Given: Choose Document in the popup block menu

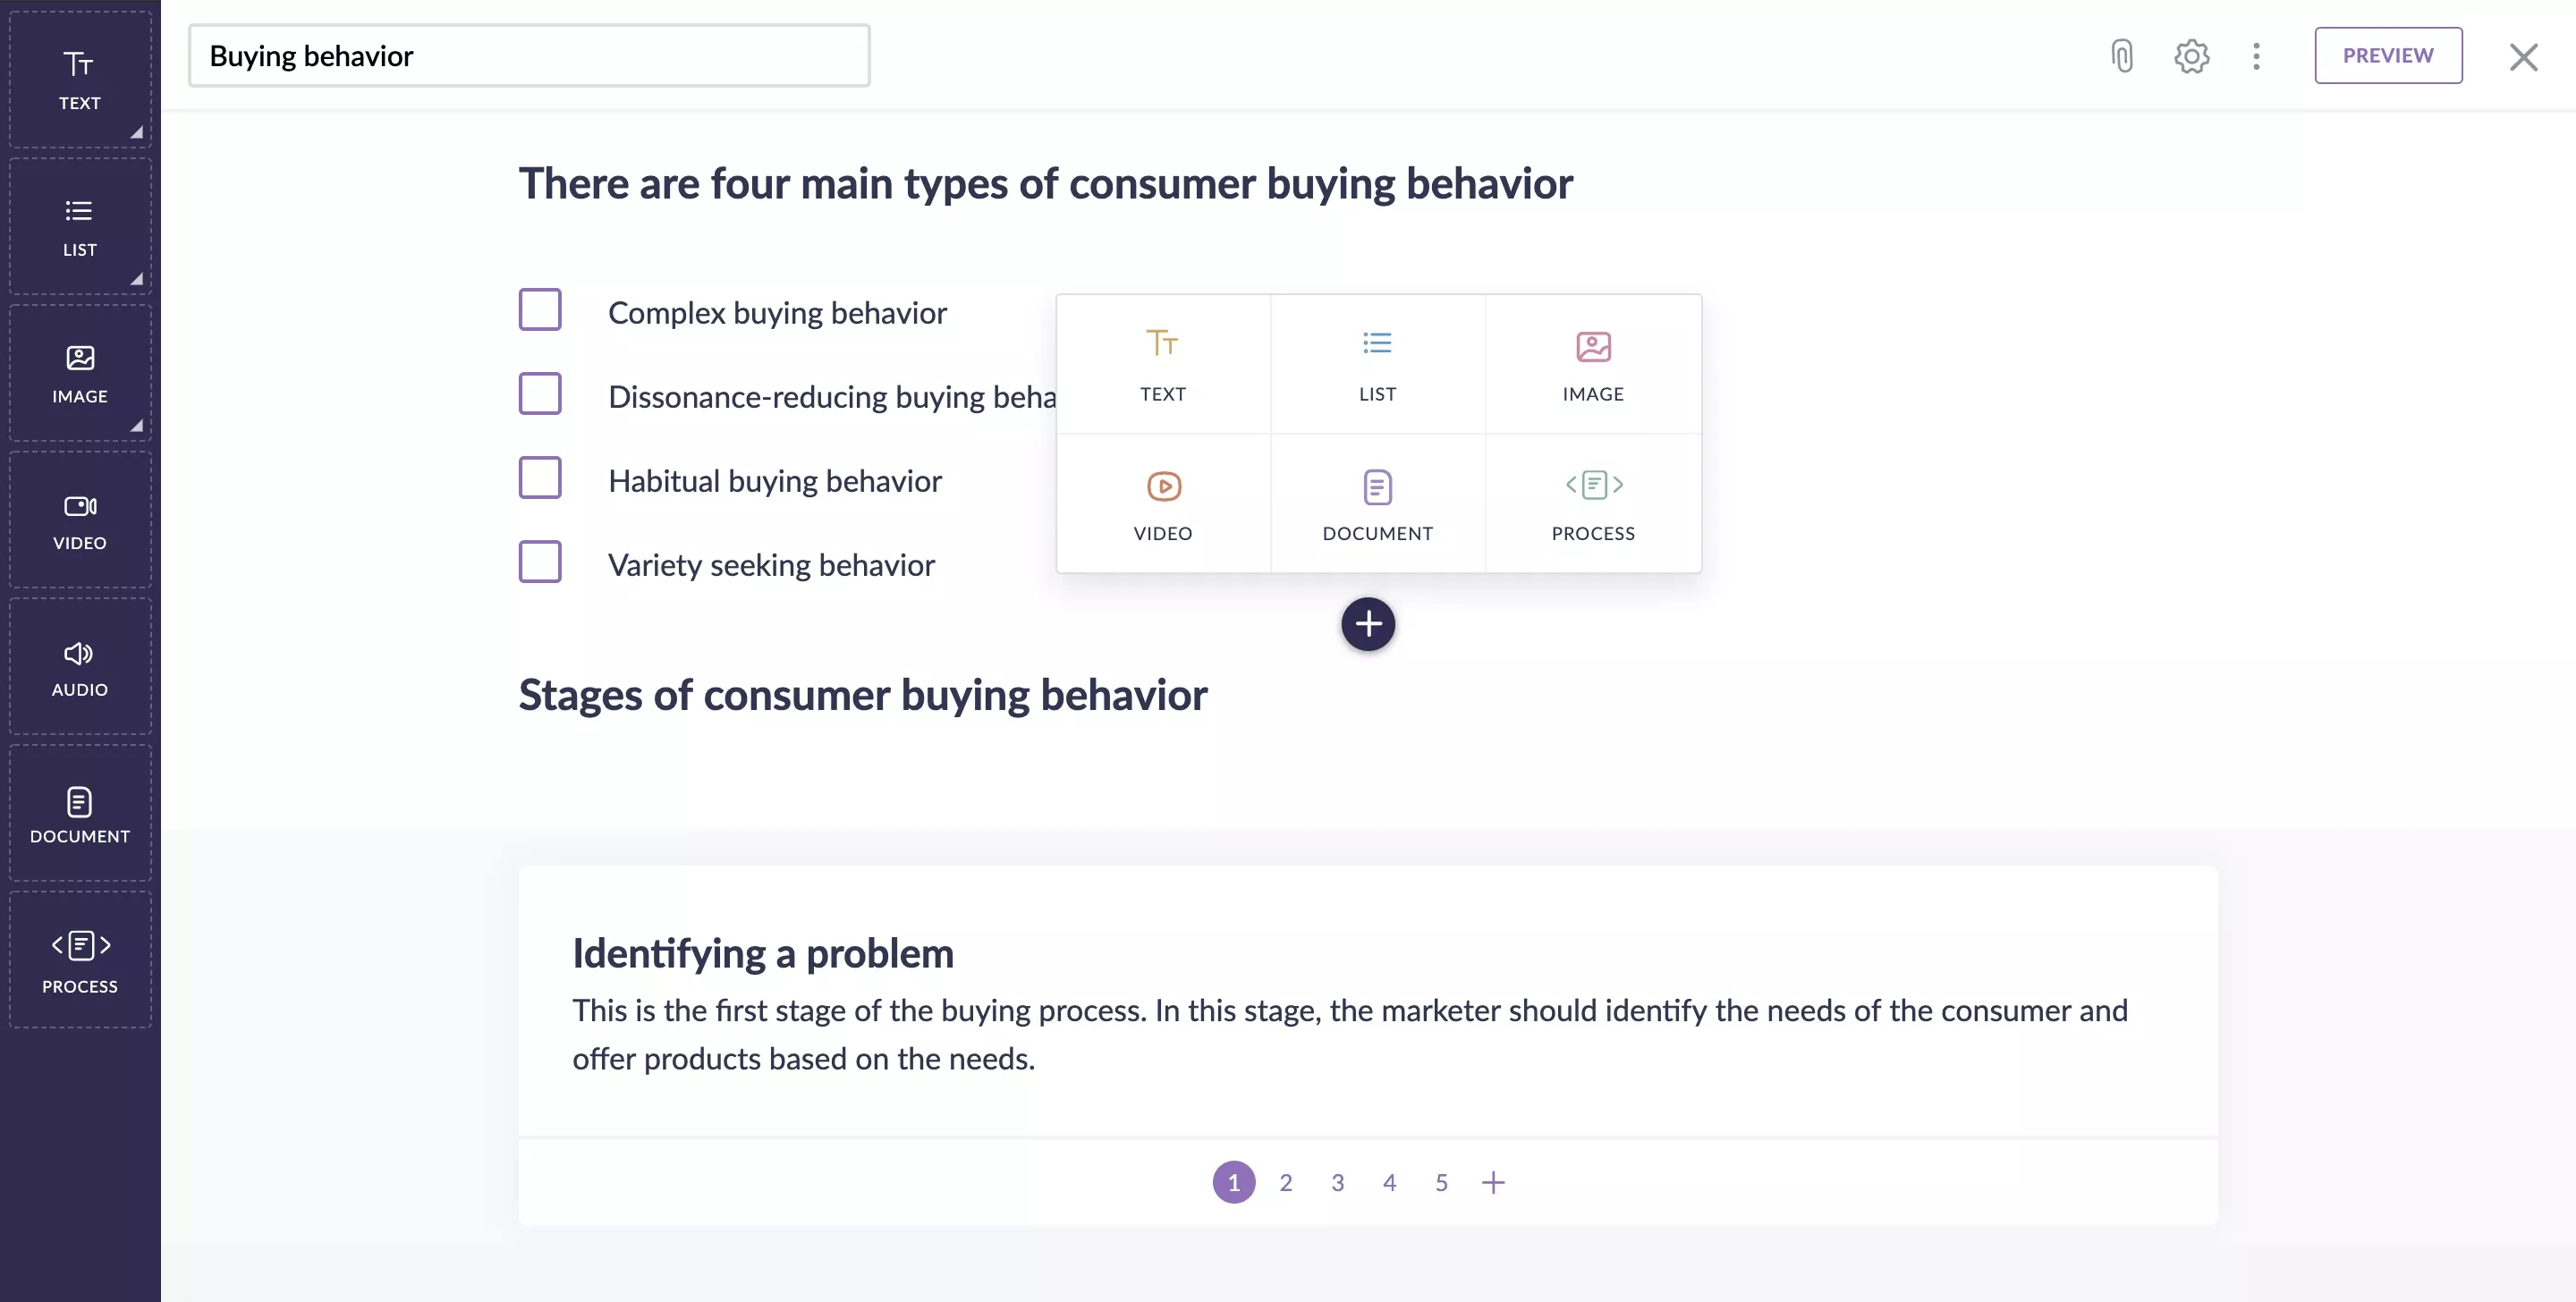Looking at the screenshot, I should [x=1378, y=504].
